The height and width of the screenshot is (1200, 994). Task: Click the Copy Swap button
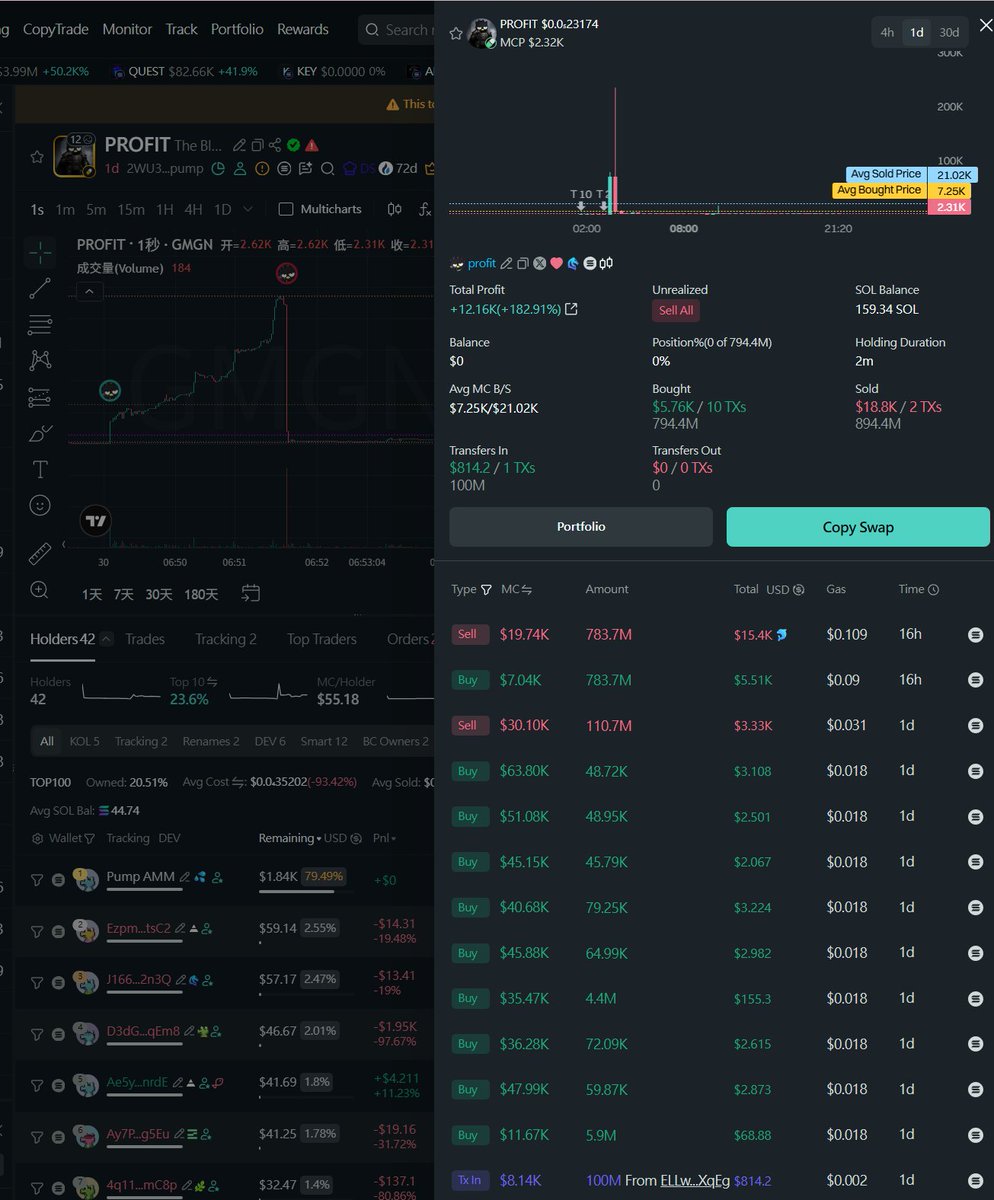(858, 527)
